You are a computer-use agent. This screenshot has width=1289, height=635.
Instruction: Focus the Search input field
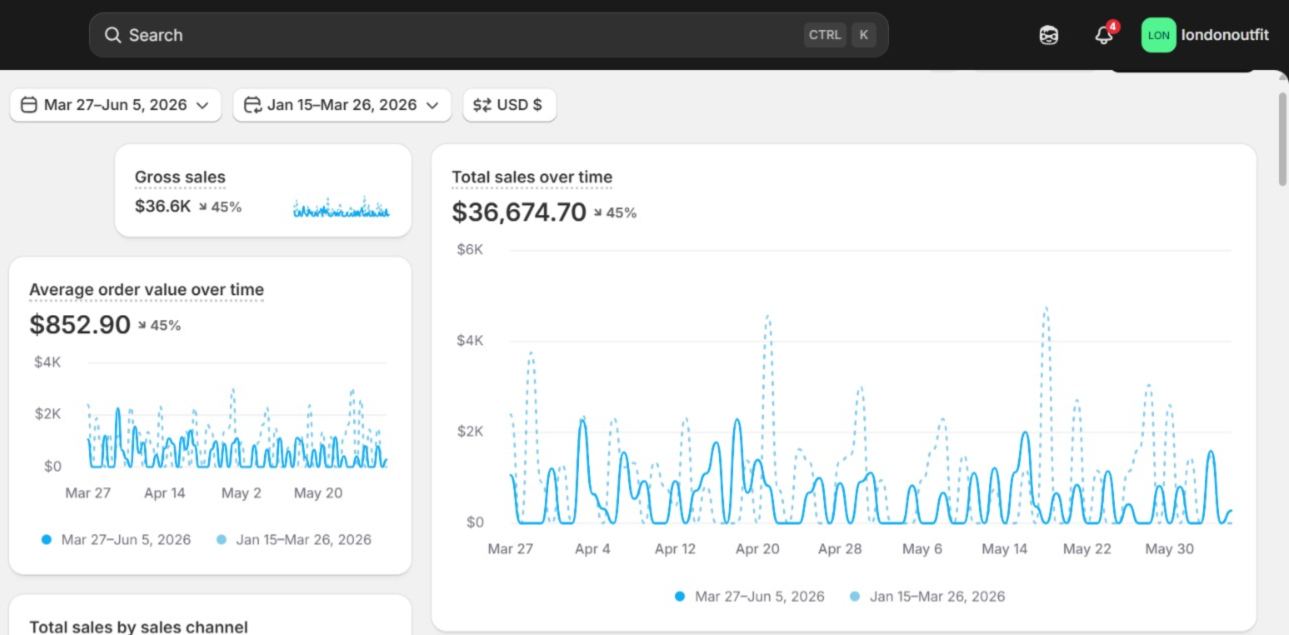tap(488, 35)
